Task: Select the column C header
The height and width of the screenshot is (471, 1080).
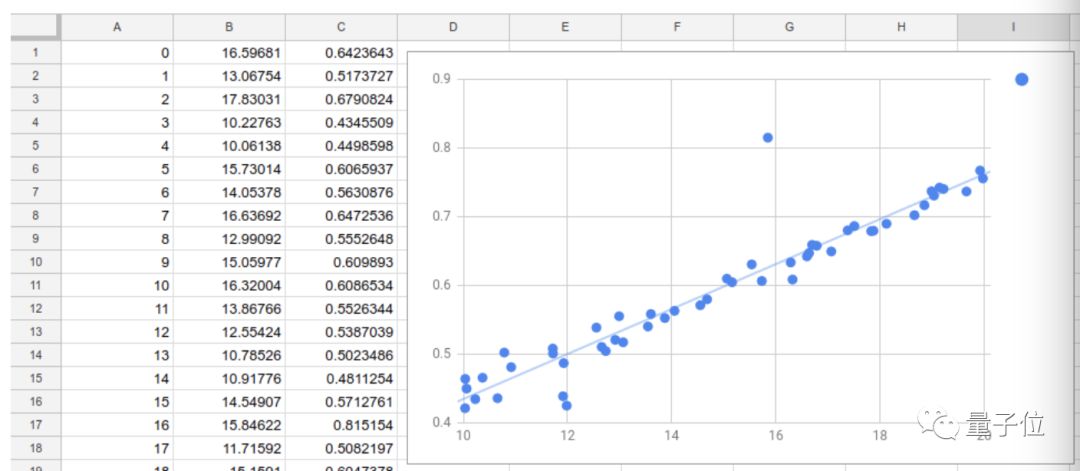Action: tap(341, 27)
